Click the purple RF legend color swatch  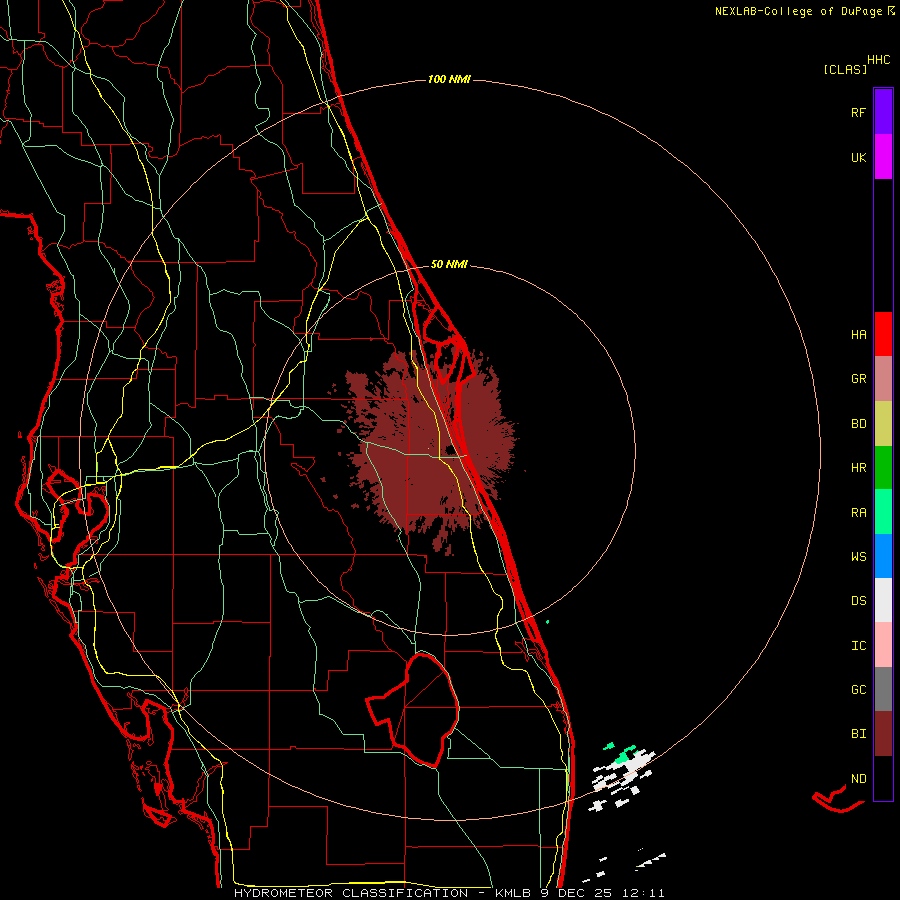click(883, 112)
